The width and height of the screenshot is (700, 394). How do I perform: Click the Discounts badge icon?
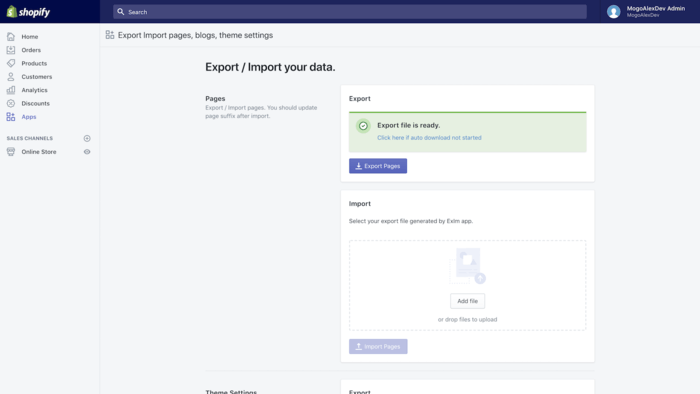[x=11, y=104]
